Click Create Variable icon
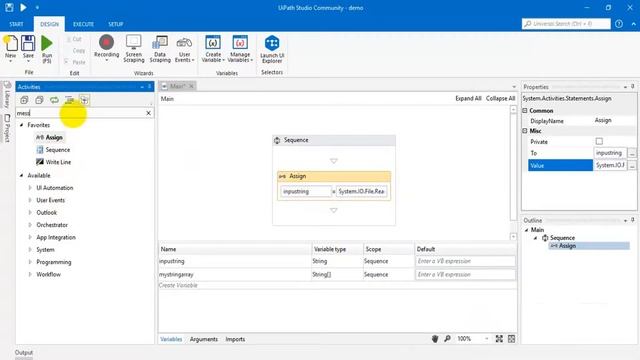 [x=213, y=42]
